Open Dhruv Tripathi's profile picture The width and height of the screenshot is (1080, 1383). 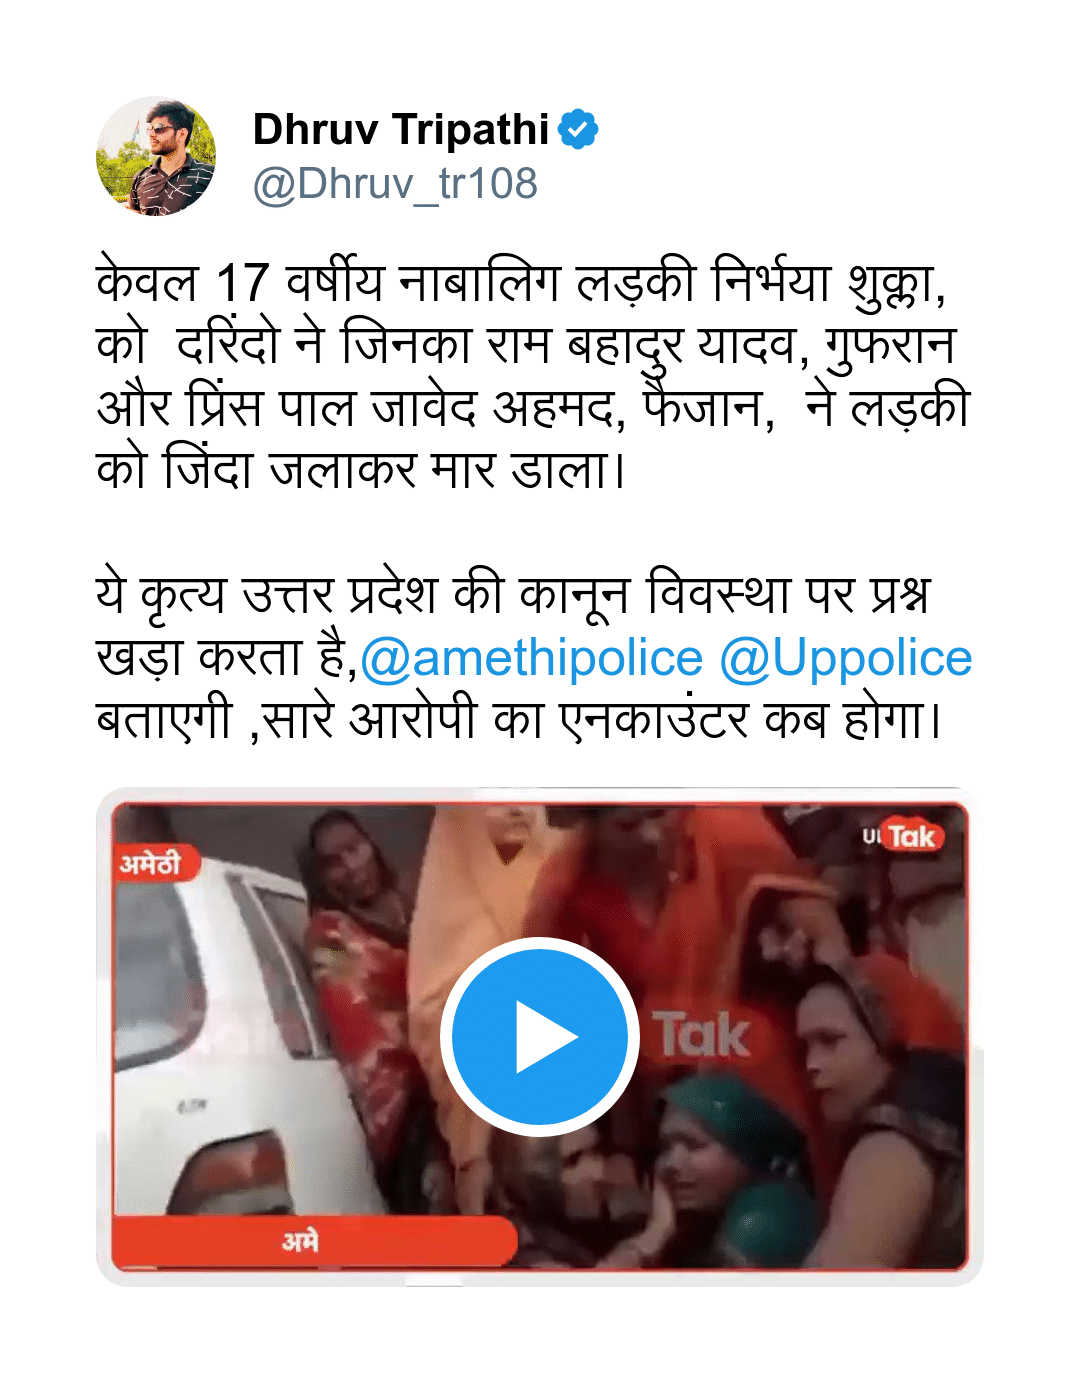click(x=156, y=156)
